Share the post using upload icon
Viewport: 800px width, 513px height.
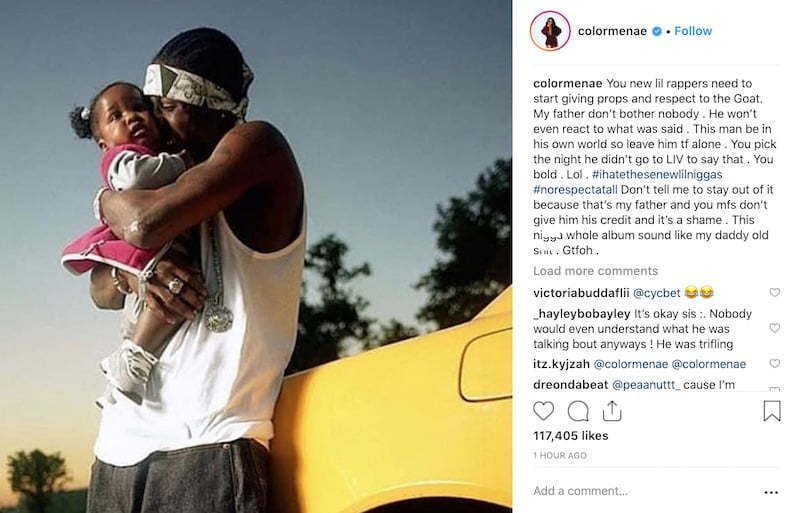(x=612, y=411)
